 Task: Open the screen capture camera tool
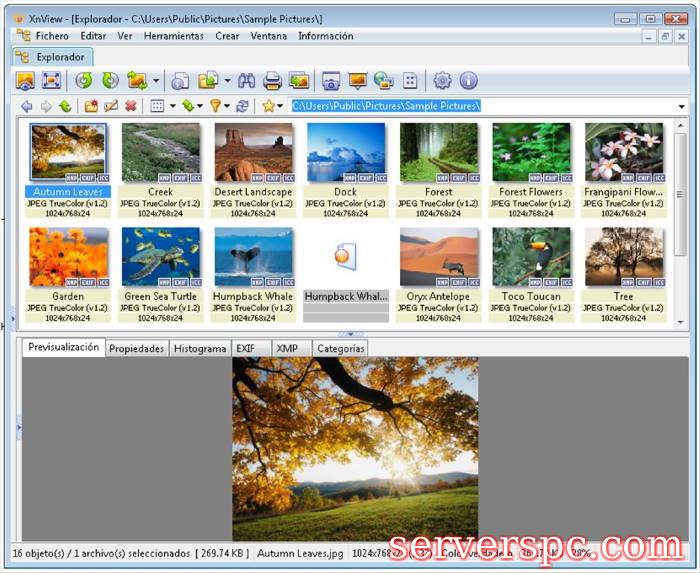point(331,81)
